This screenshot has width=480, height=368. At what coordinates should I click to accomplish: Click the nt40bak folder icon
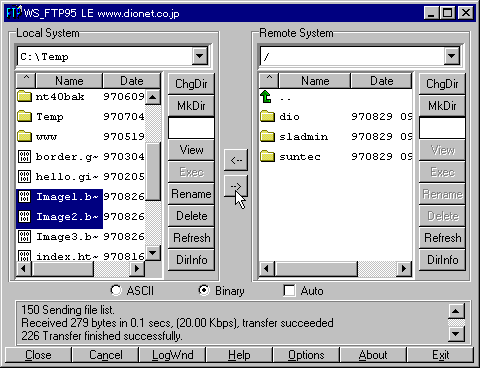pyautogui.click(x=24, y=96)
